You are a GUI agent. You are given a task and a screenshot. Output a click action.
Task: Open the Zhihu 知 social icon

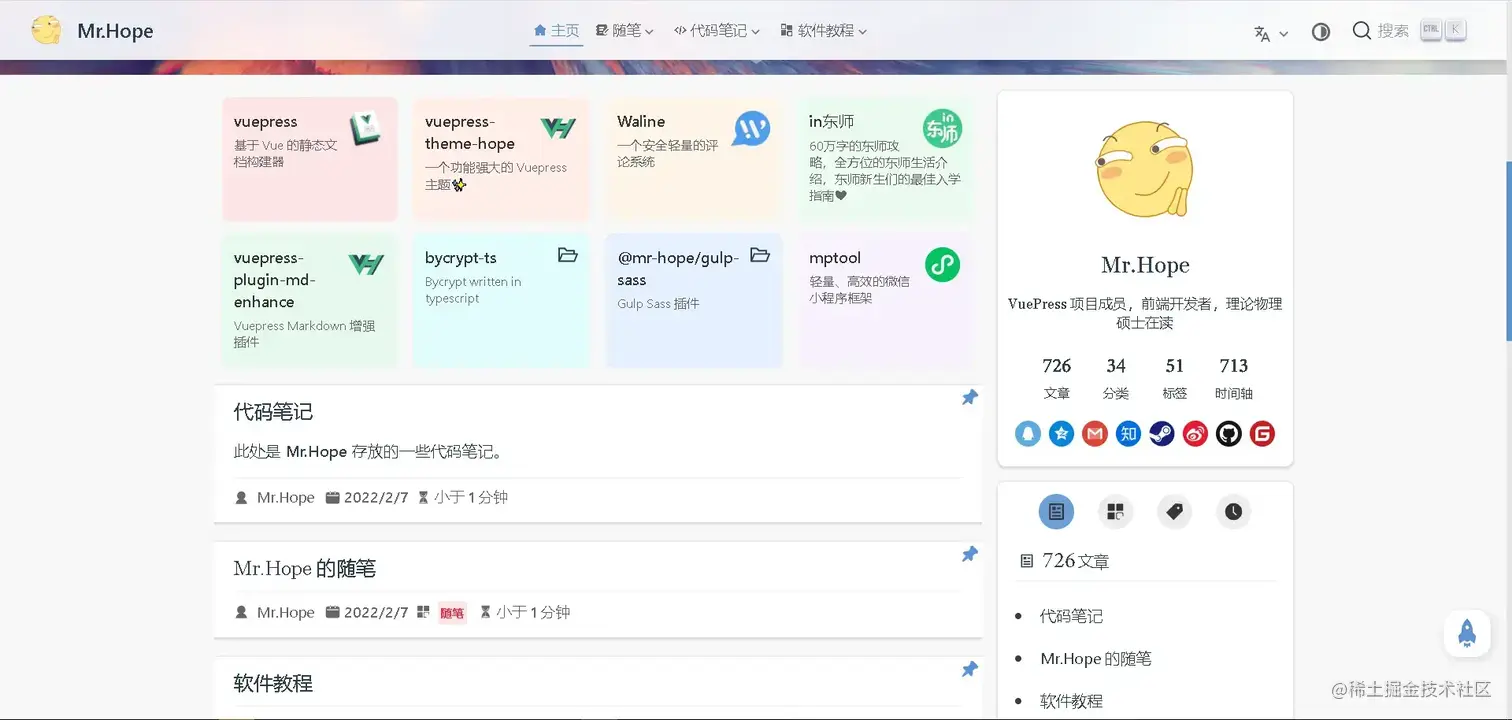click(1128, 434)
